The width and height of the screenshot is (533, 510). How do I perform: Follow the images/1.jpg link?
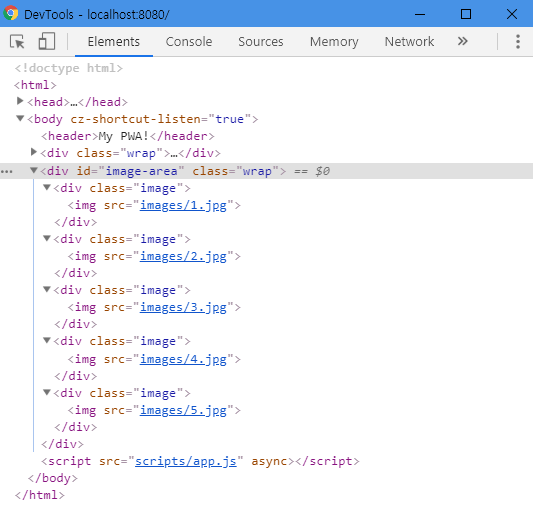pyautogui.click(x=183, y=205)
